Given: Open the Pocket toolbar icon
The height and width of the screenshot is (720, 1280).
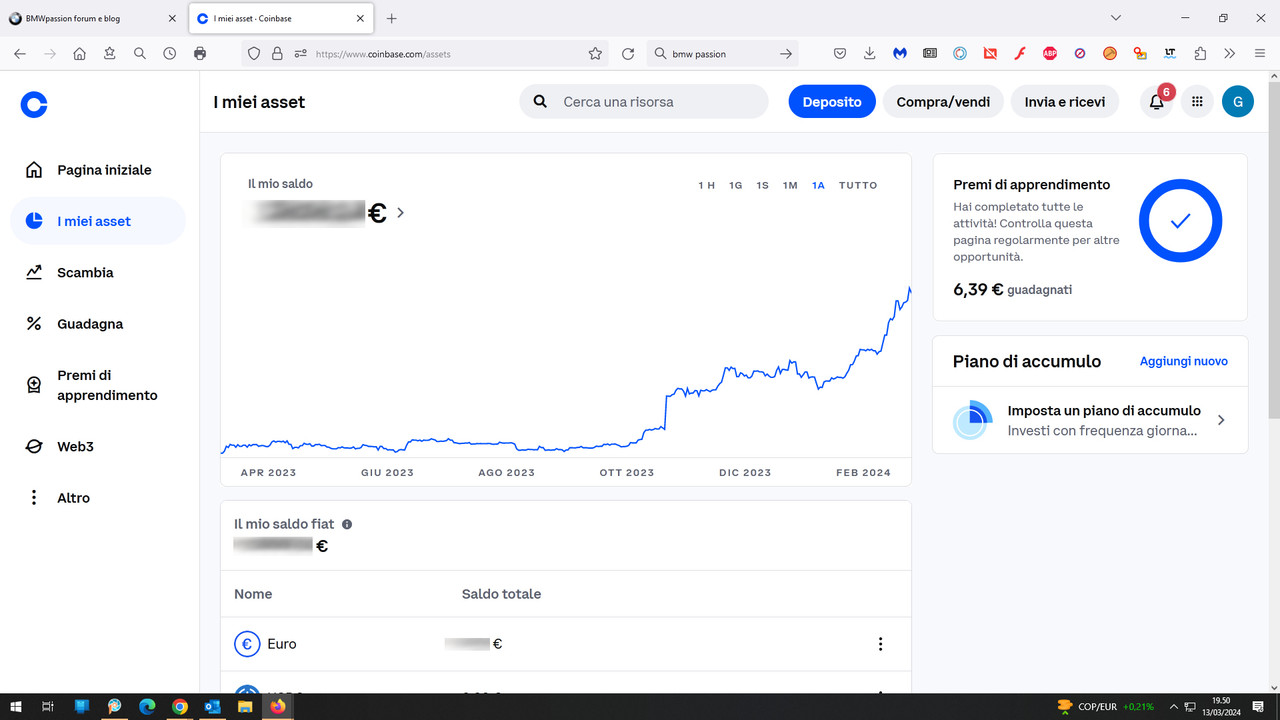Looking at the screenshot, I should pyautogui.click(x=840, y=54).
